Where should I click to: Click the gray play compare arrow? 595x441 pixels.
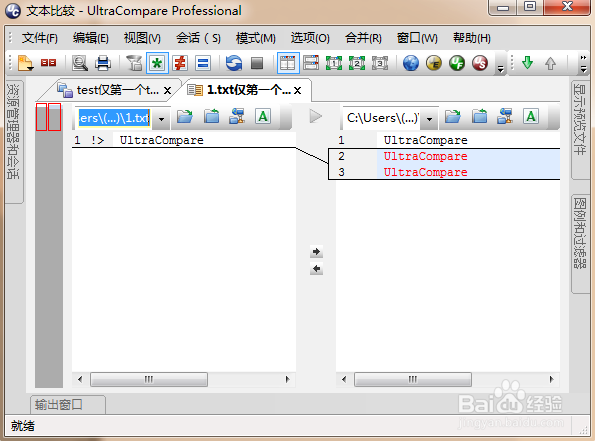coord(316,117)
